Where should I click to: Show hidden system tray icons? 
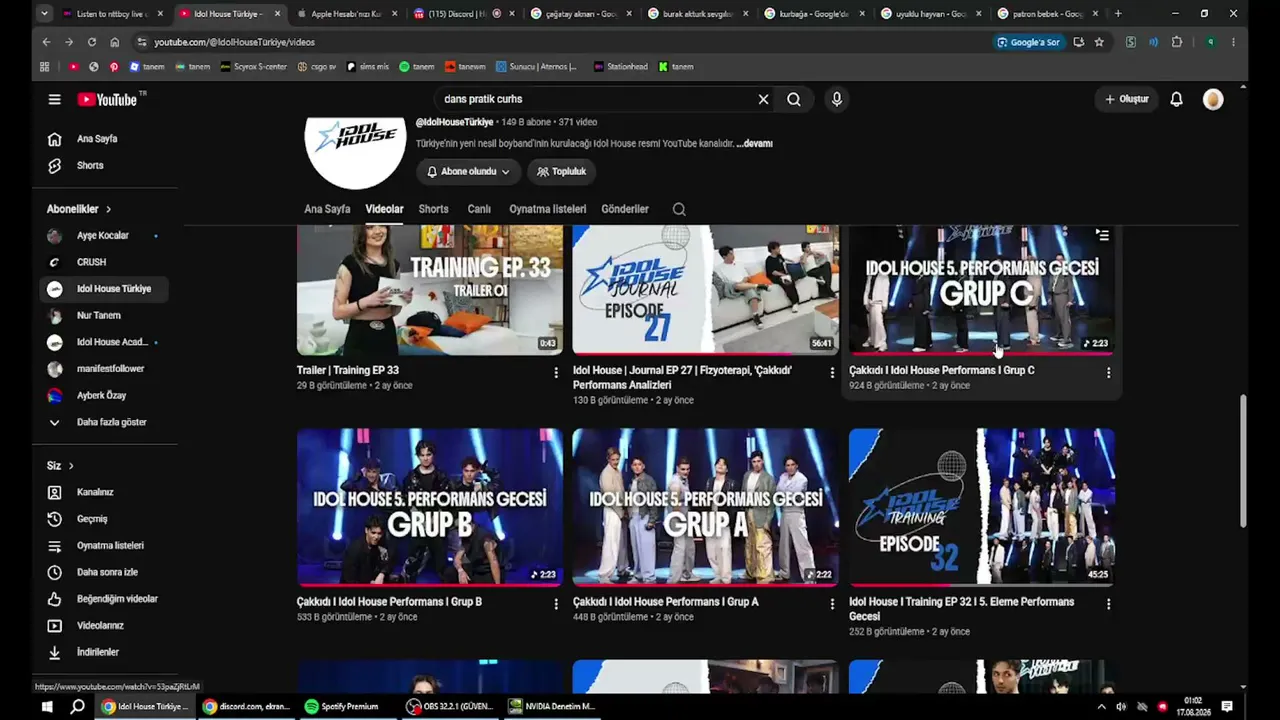pos(1101,707)
